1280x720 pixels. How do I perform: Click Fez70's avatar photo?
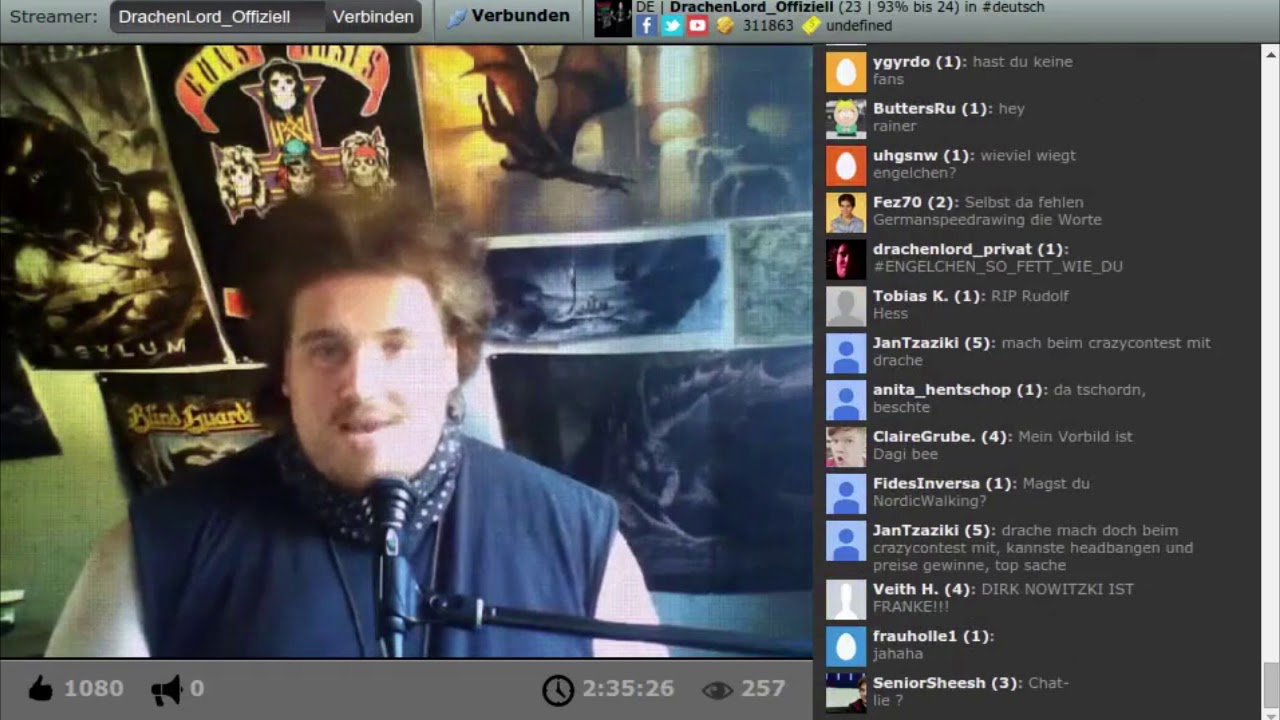[x=846, y=213]
